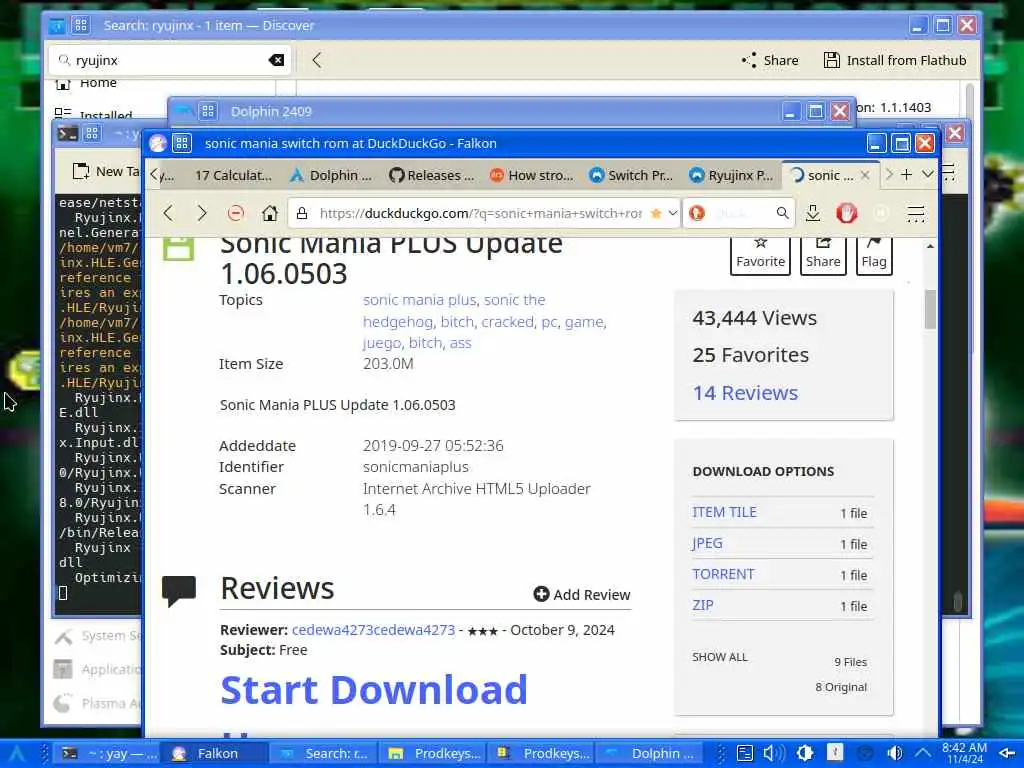
Task: Click the 8:42 AM clock
Action: 964,753
